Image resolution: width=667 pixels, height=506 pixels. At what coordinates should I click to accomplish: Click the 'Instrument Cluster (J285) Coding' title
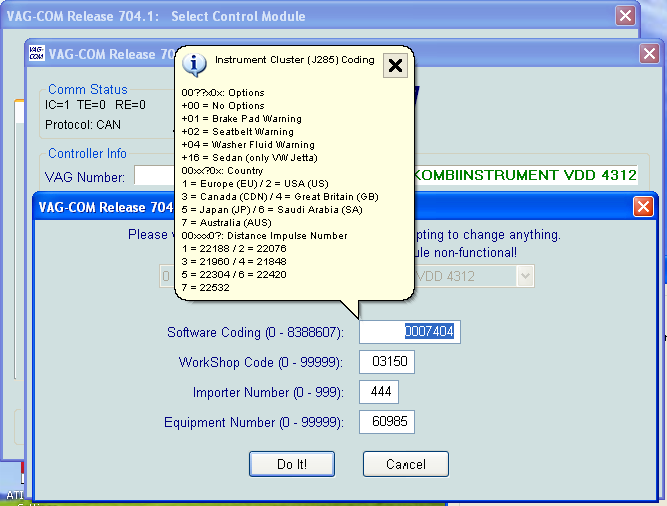[295, 60]
